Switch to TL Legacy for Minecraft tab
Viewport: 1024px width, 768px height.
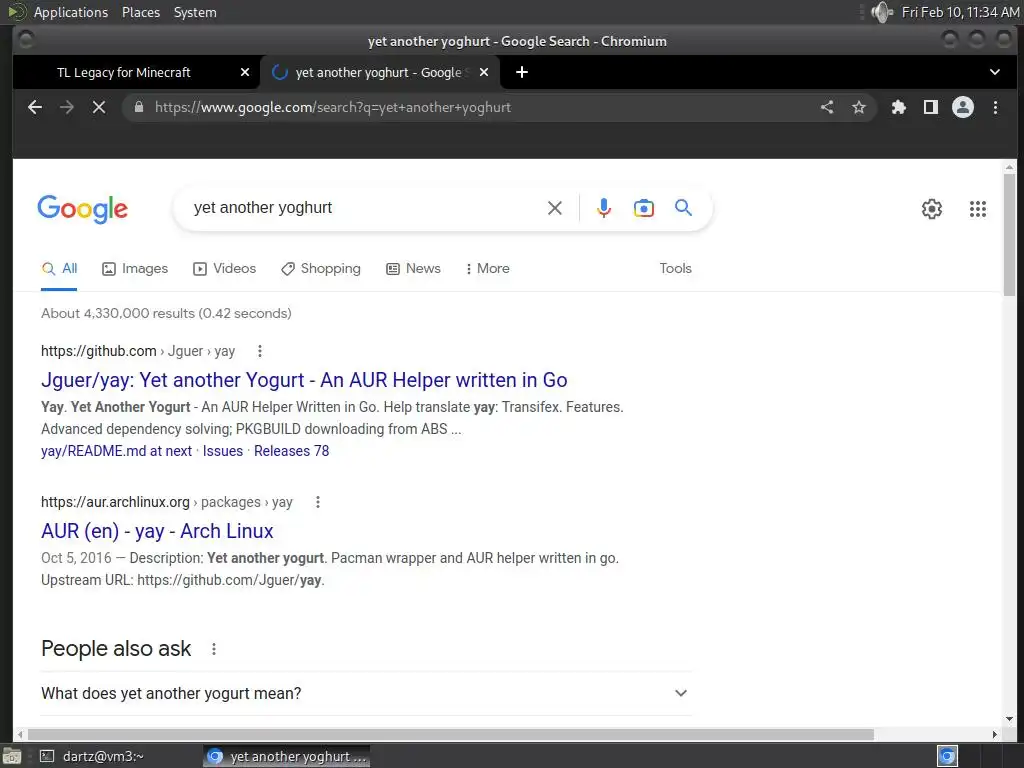136,72
